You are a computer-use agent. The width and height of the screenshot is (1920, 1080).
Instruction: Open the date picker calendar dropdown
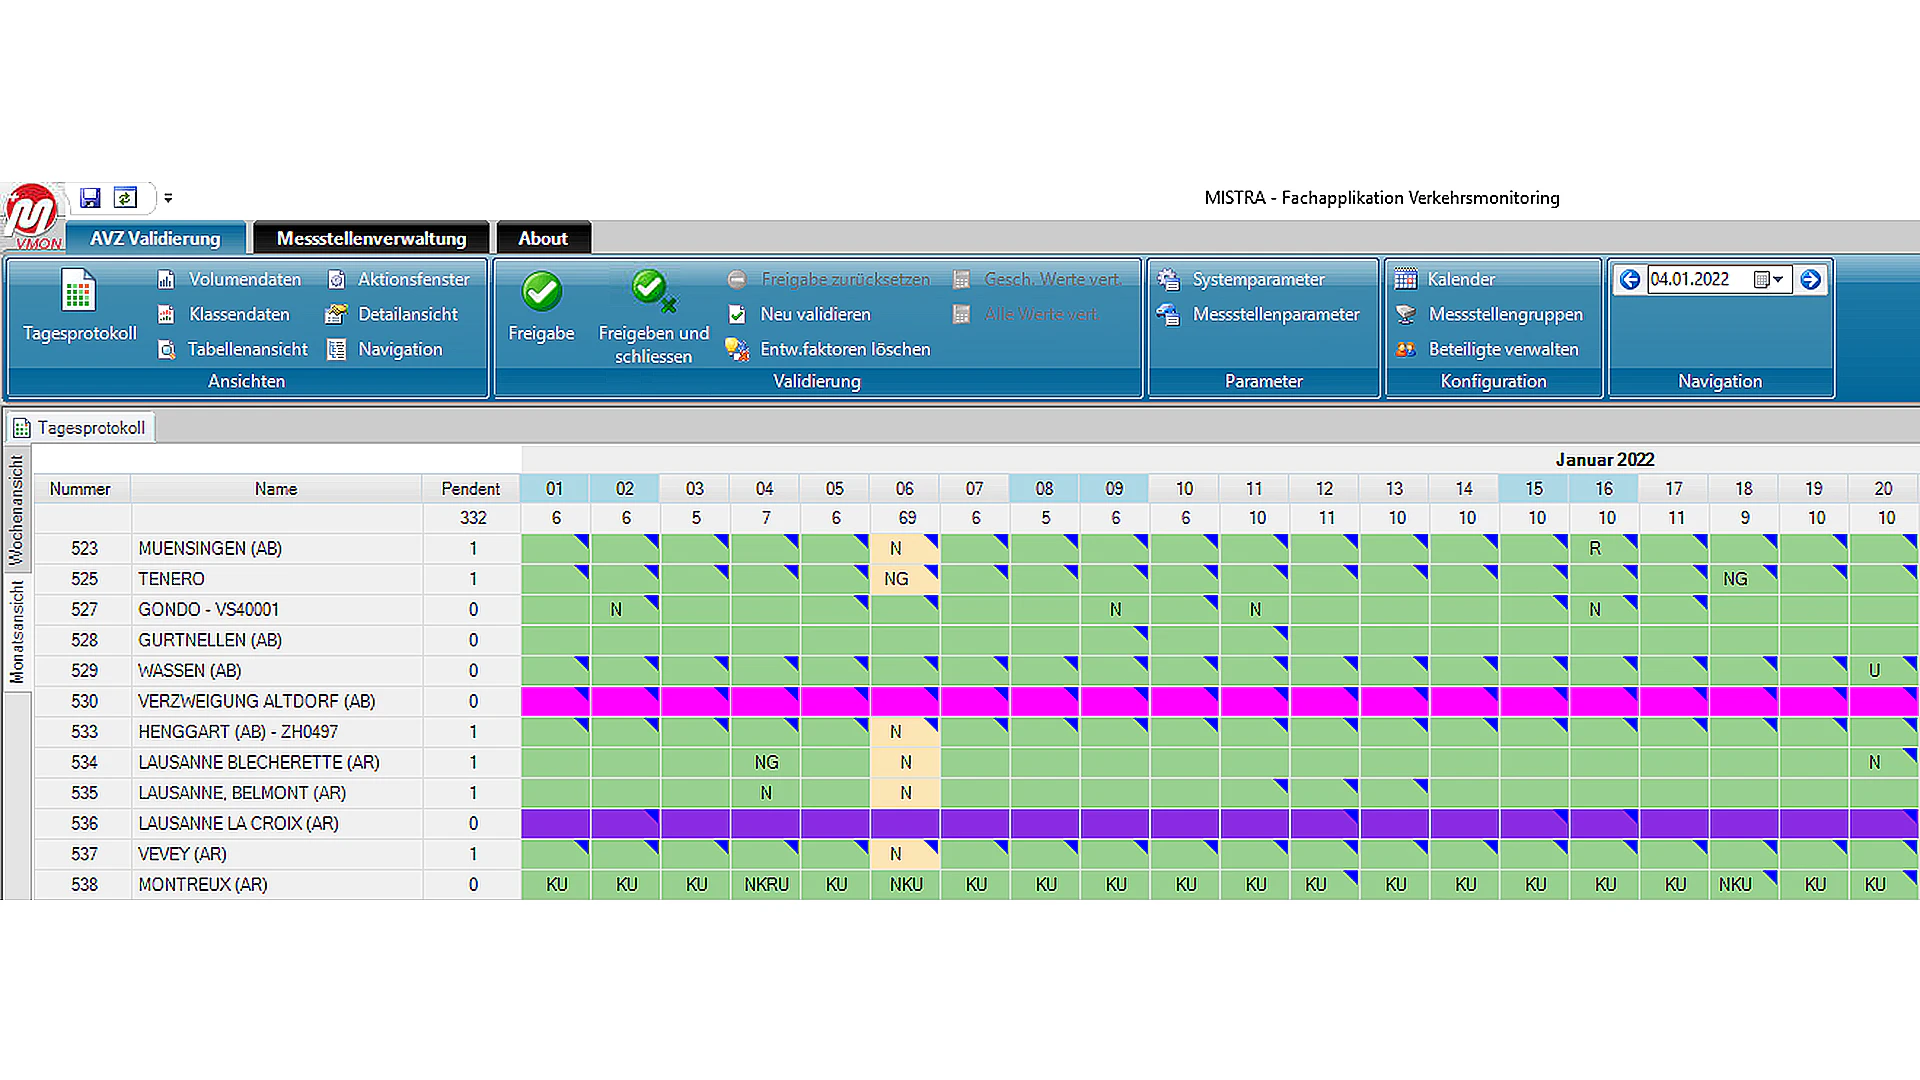click(x=1768, y=280)
